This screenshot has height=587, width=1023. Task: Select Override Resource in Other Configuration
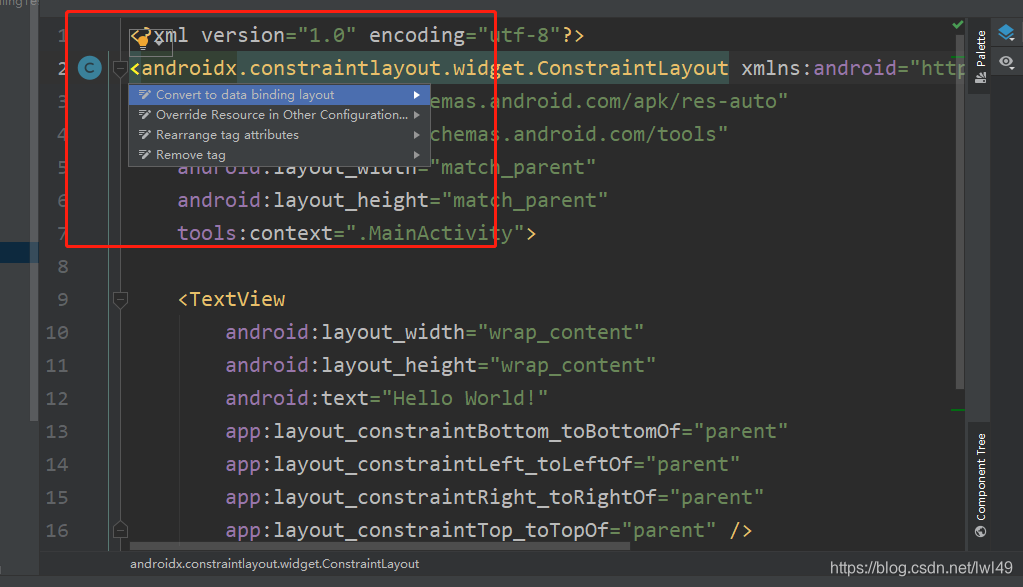coord(279,115)
